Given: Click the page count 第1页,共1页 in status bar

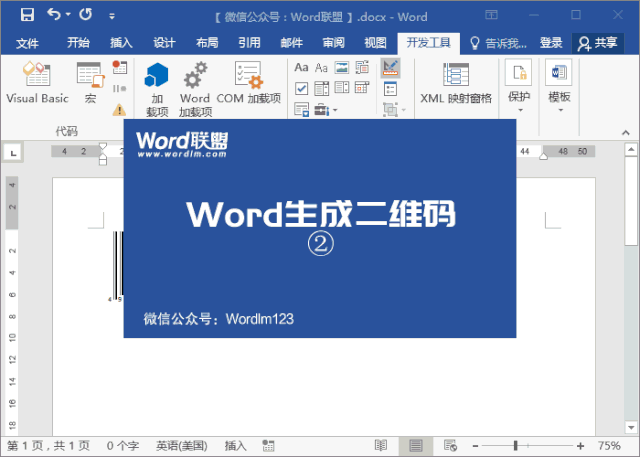Looking at the screenshot, I should coord(48,446).
